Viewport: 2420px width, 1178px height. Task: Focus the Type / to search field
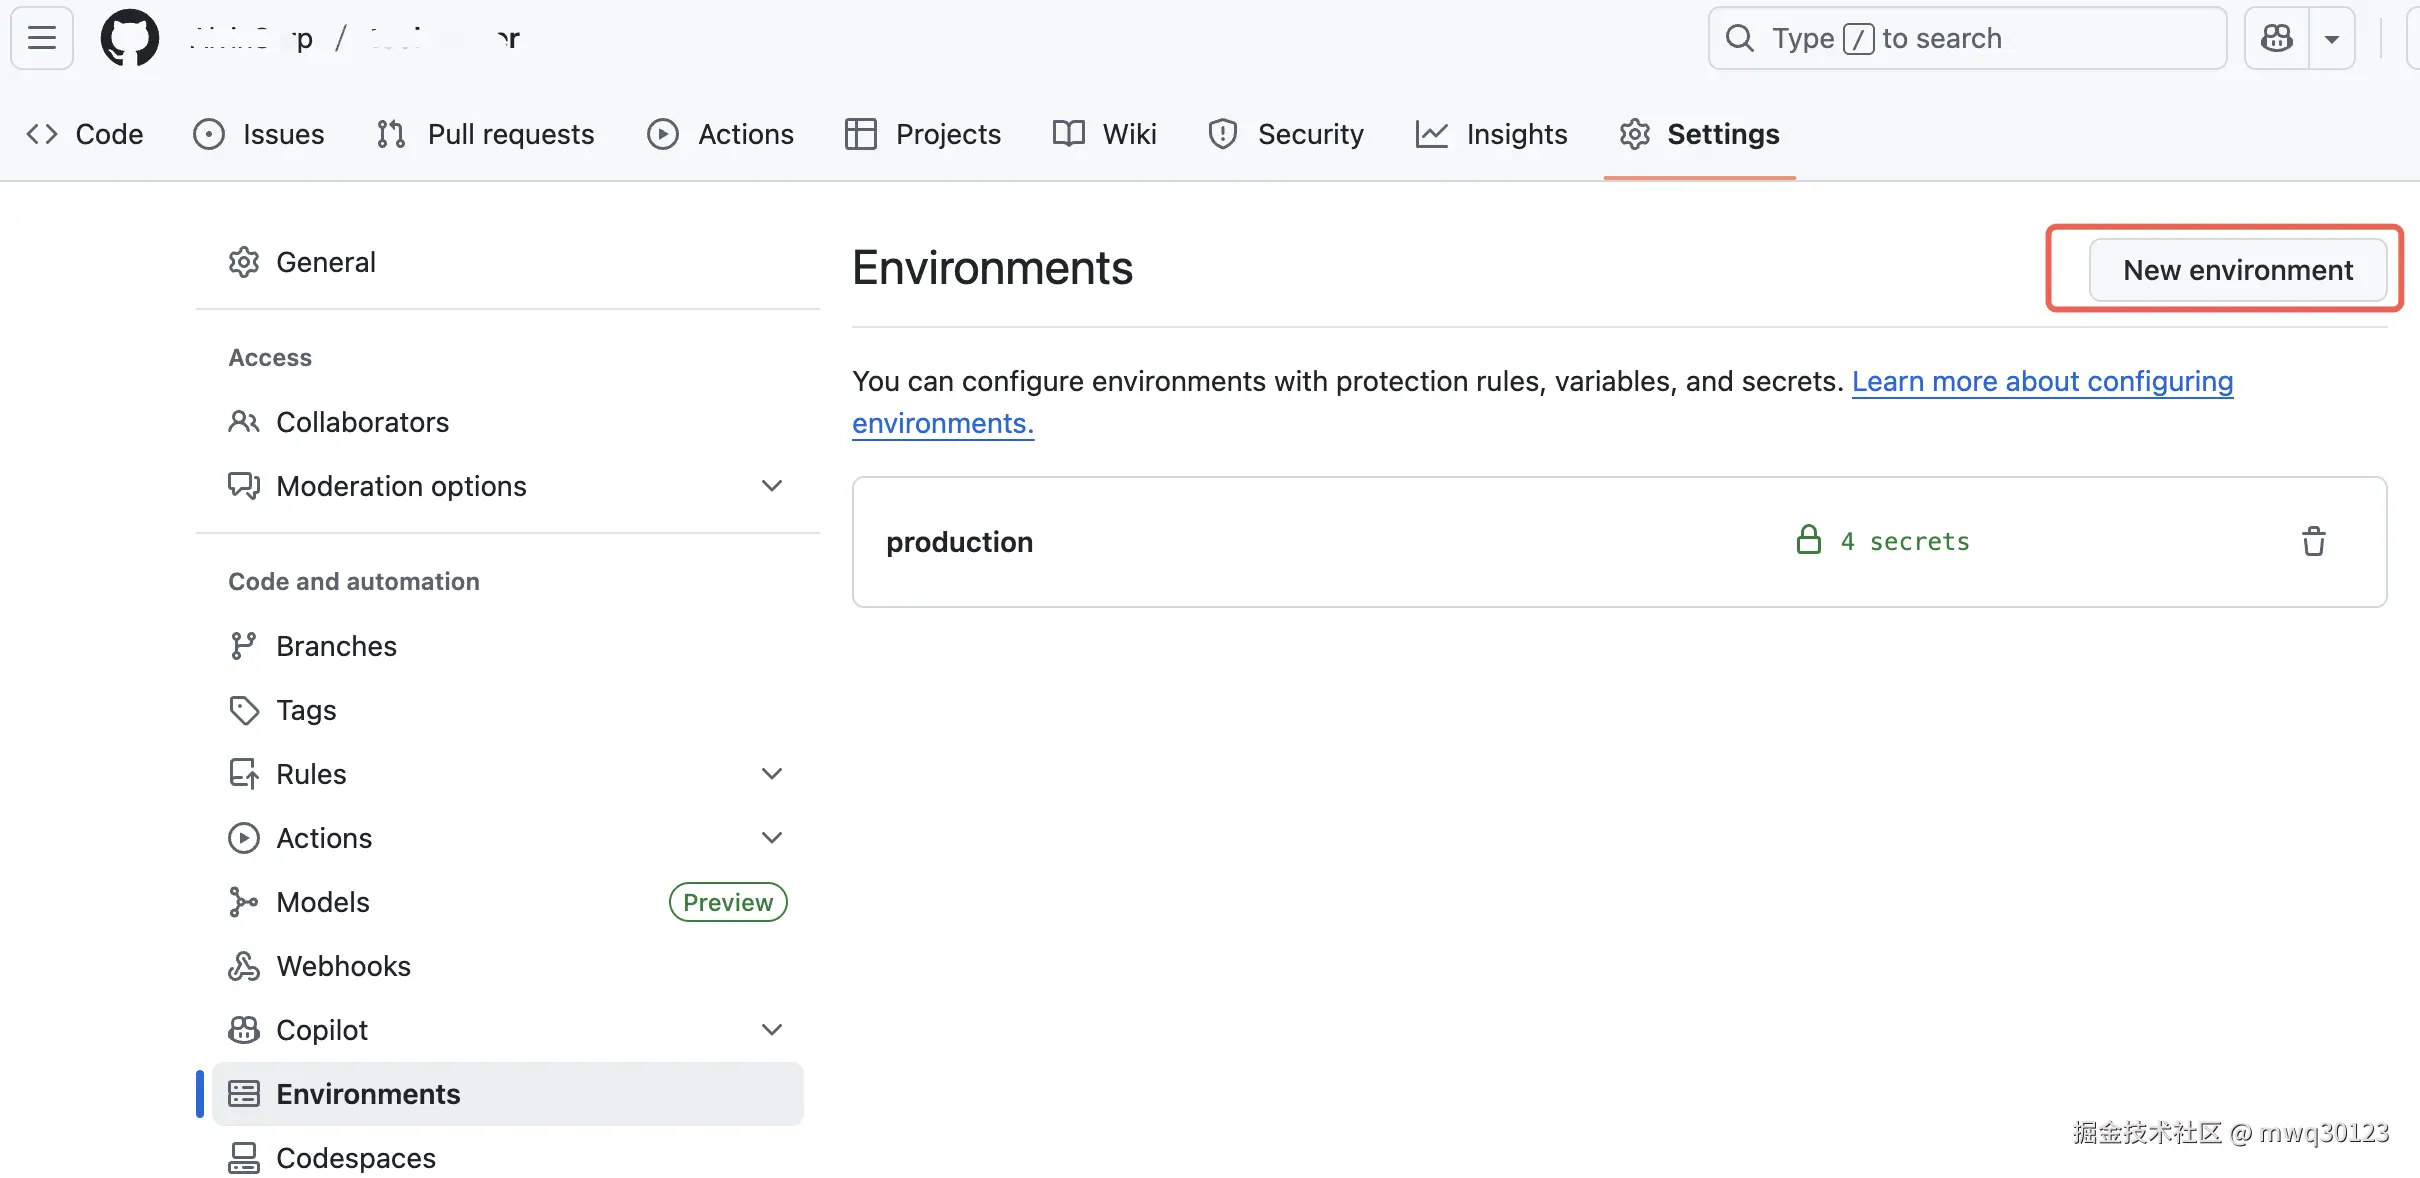1967,38
